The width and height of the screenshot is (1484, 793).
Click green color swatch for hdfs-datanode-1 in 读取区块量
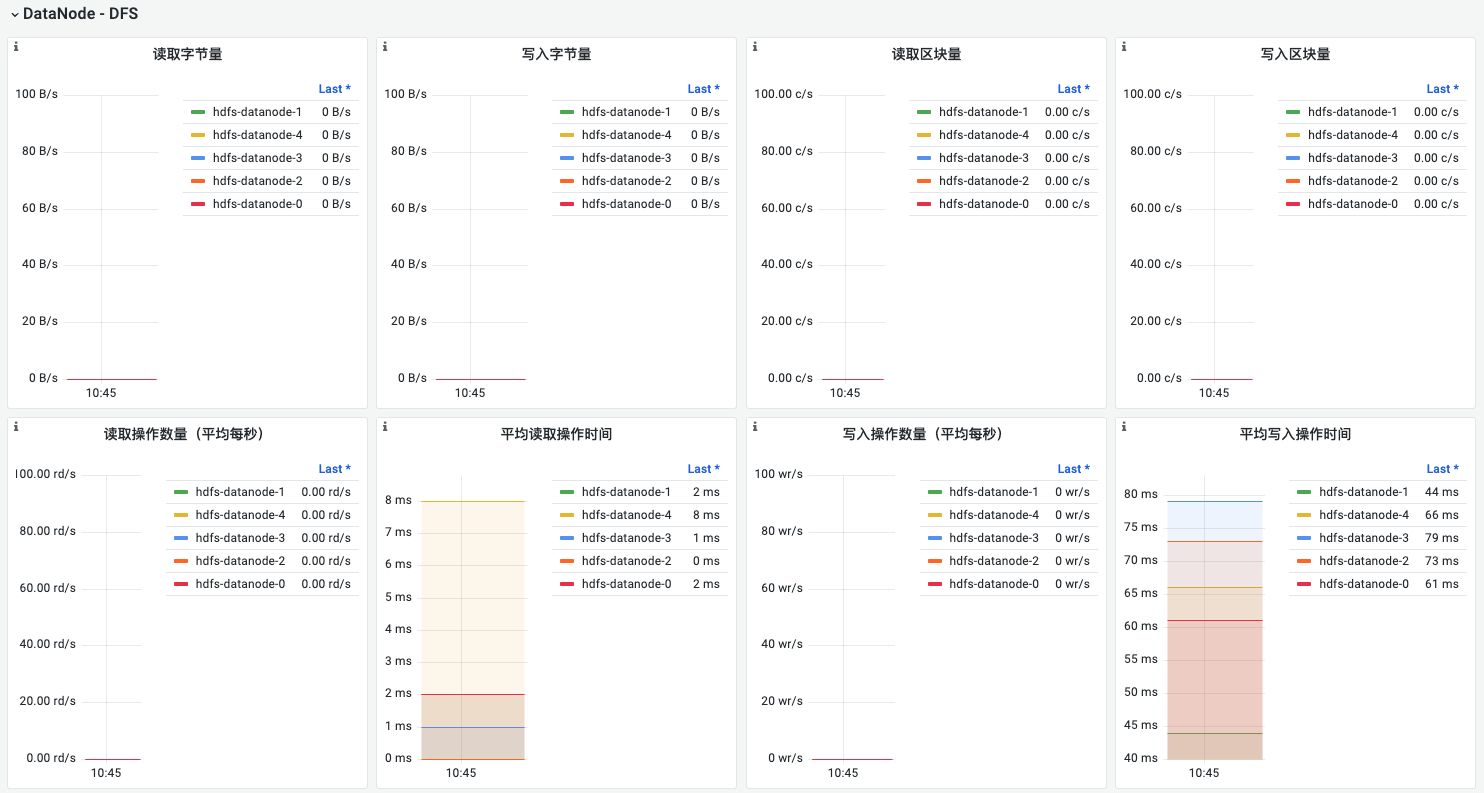pyautogui.click(x=923, y=112)
